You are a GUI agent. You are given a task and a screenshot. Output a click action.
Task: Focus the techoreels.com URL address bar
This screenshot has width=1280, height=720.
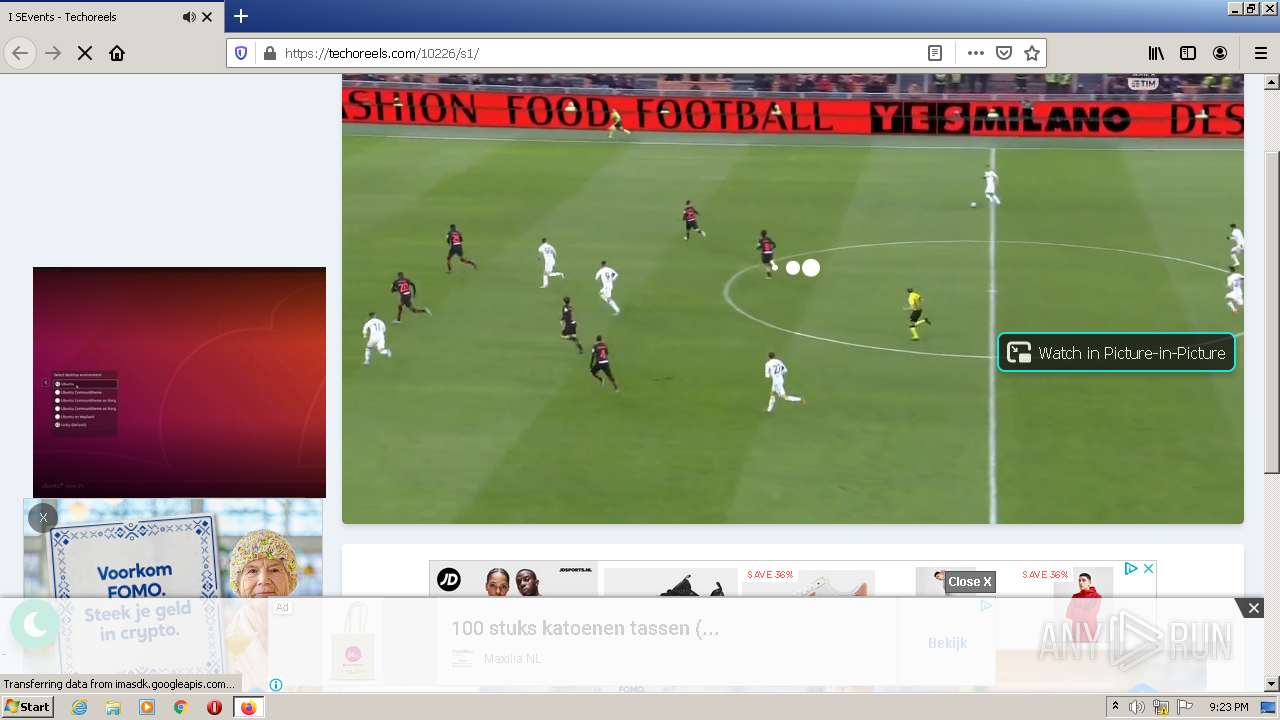coord(600,53)
